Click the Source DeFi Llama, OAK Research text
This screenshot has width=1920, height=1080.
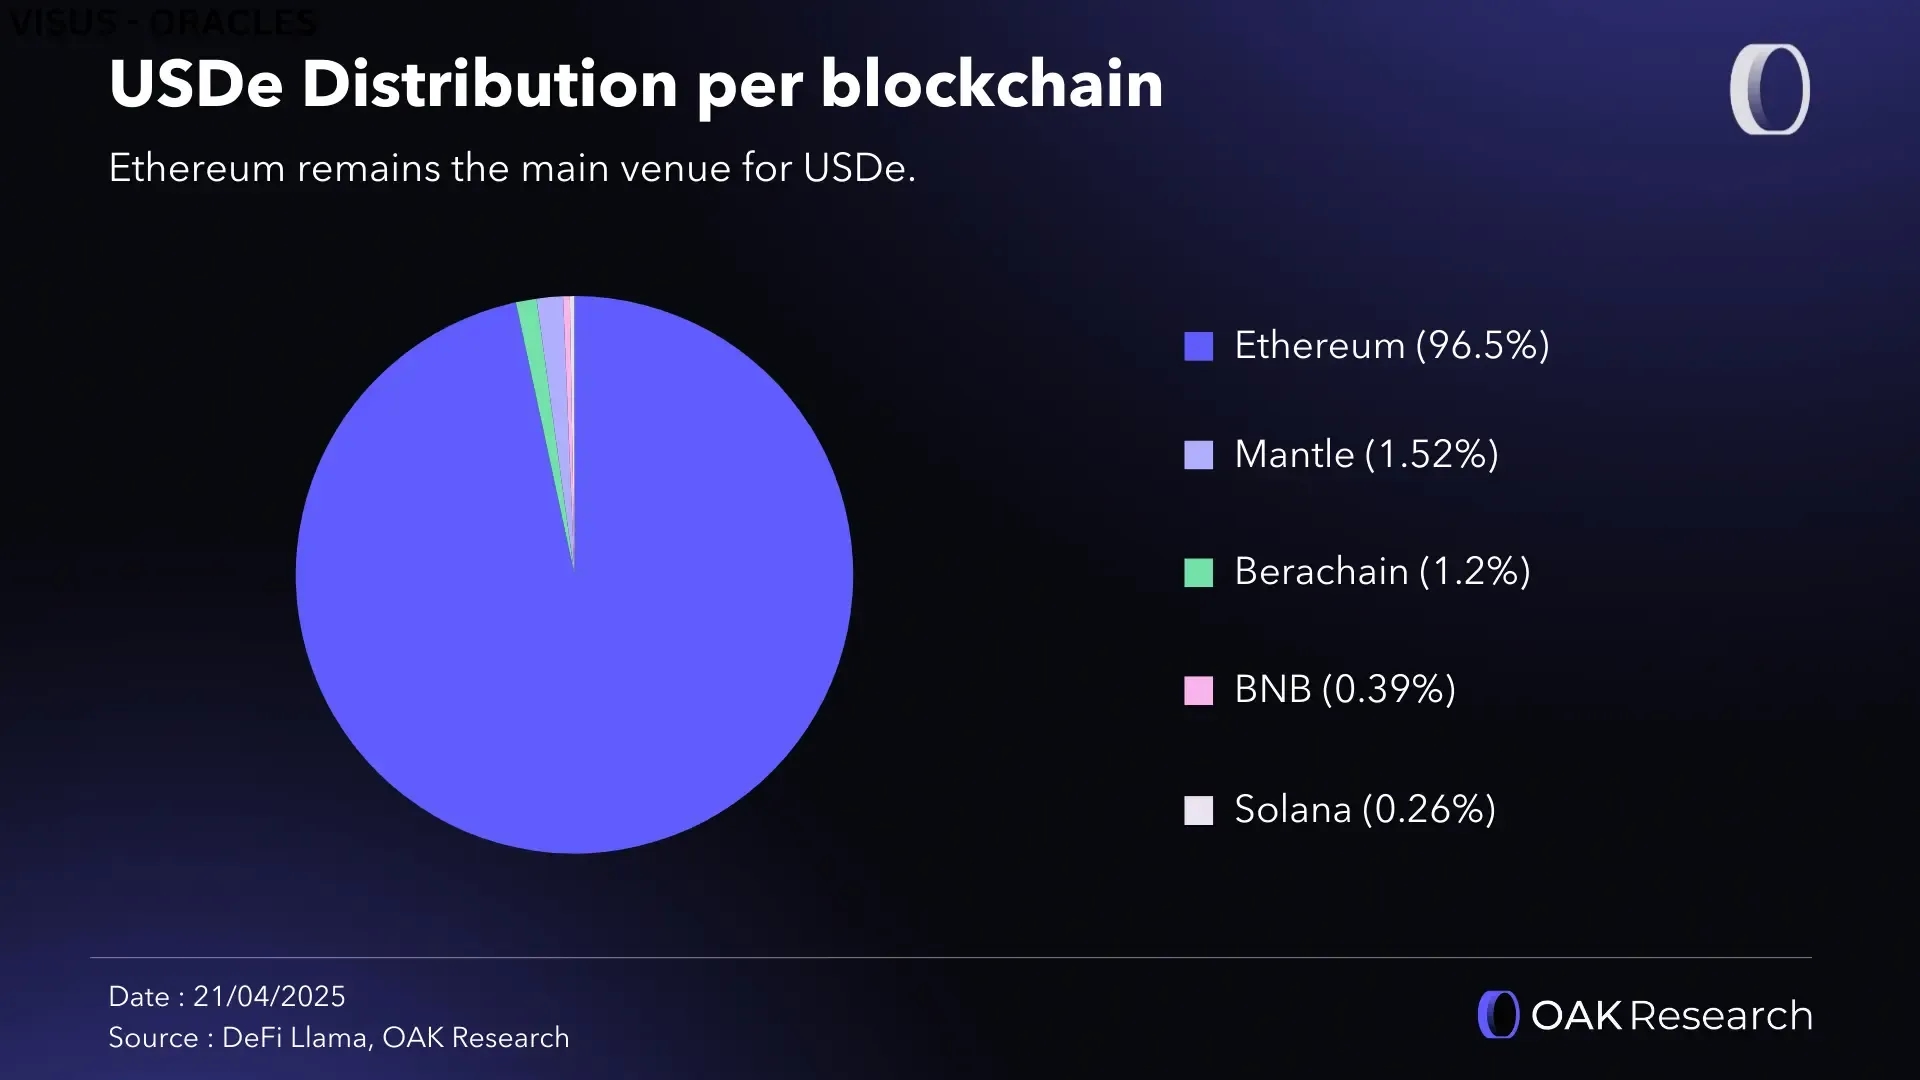coord(338,1038)
